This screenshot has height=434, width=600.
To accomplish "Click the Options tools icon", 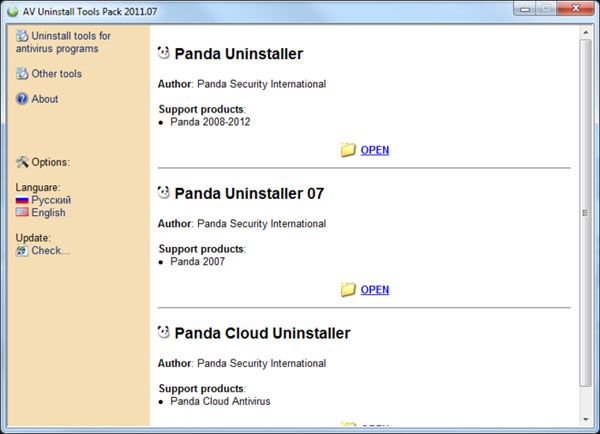I will point(22,162).
